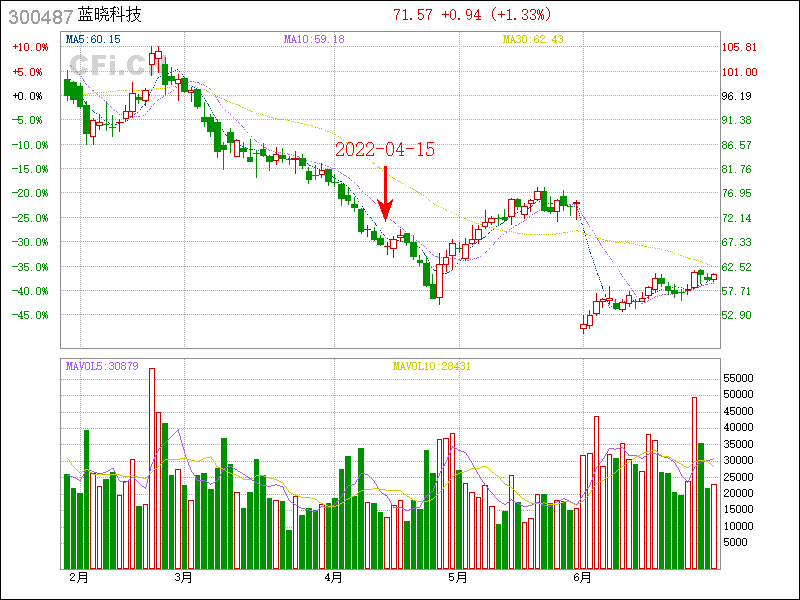Image resolution: width=800 pixels, height=600 pixels.
Task: Jump to 3月 on the time axis
Action: click(x=183, y=578)
